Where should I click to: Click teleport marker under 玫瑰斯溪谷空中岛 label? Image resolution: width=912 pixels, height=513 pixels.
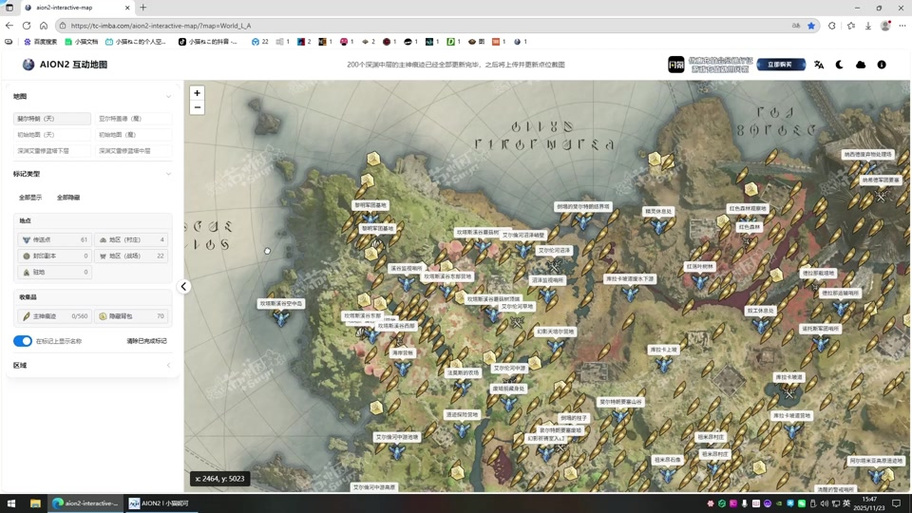coord(281,318)
